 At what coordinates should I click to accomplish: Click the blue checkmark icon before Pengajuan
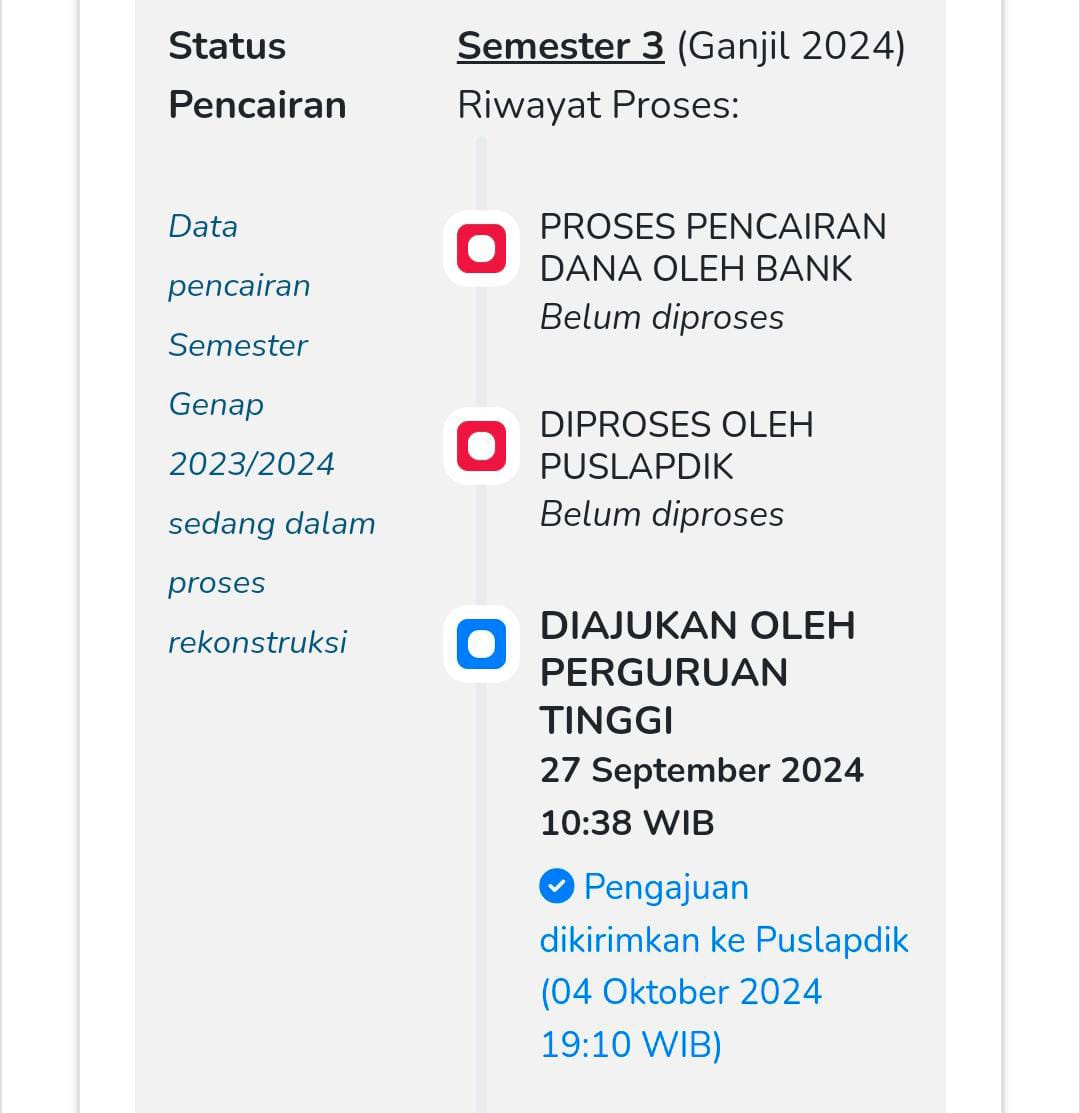556,886
